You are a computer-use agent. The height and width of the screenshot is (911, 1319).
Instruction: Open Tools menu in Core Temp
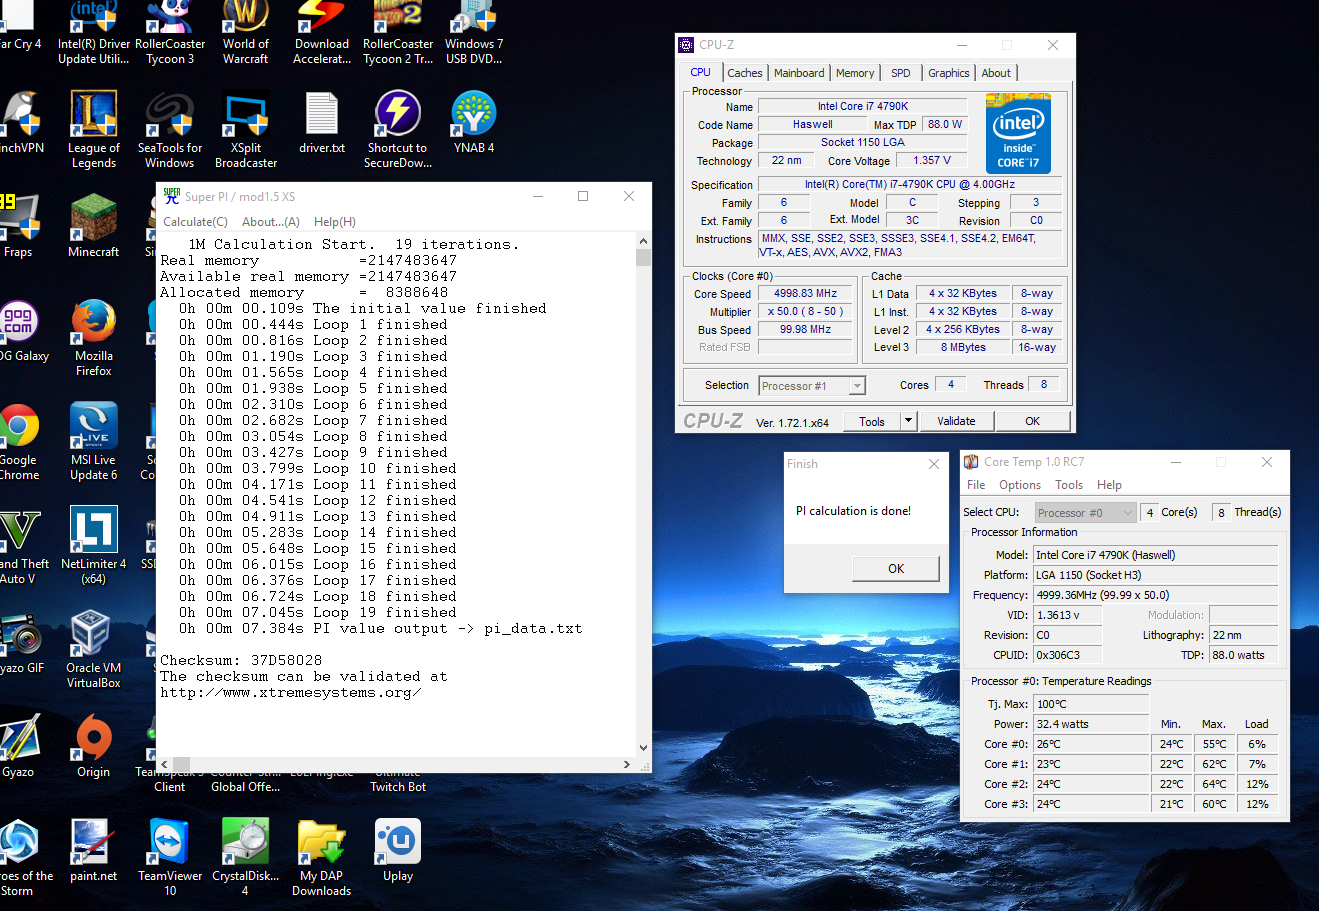tap(1069, 485)
